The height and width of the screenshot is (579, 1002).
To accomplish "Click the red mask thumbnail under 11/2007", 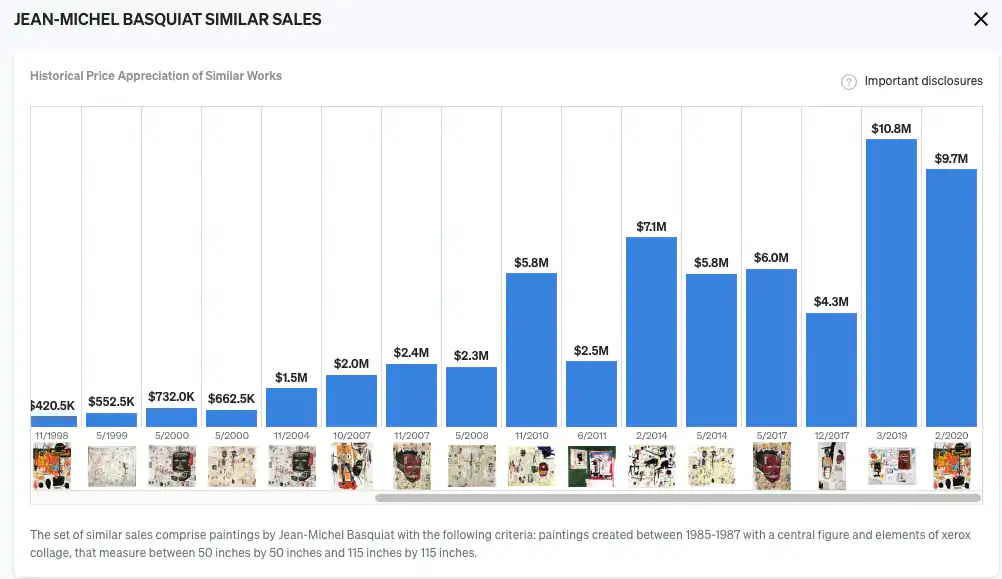I will pos(411,466).
